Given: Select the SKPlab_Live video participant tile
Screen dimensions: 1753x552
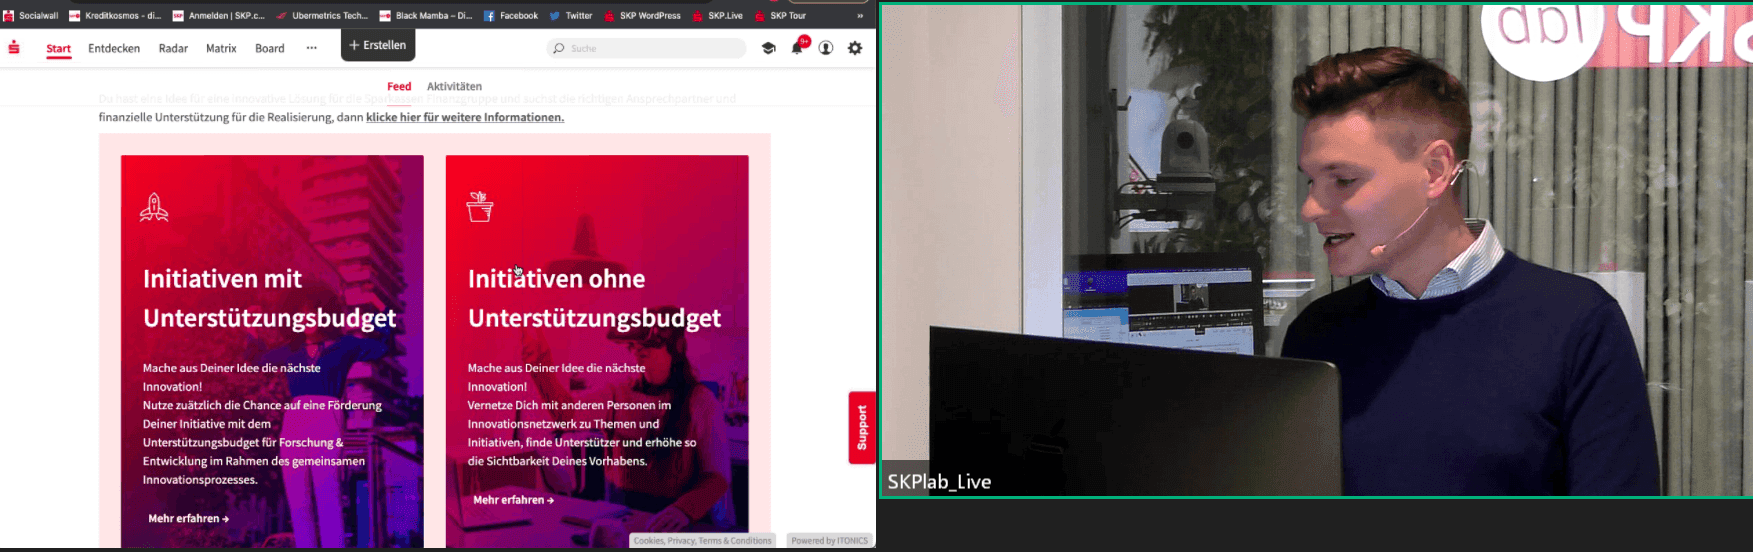Looking at the screenshot, I should (1315, 250).
